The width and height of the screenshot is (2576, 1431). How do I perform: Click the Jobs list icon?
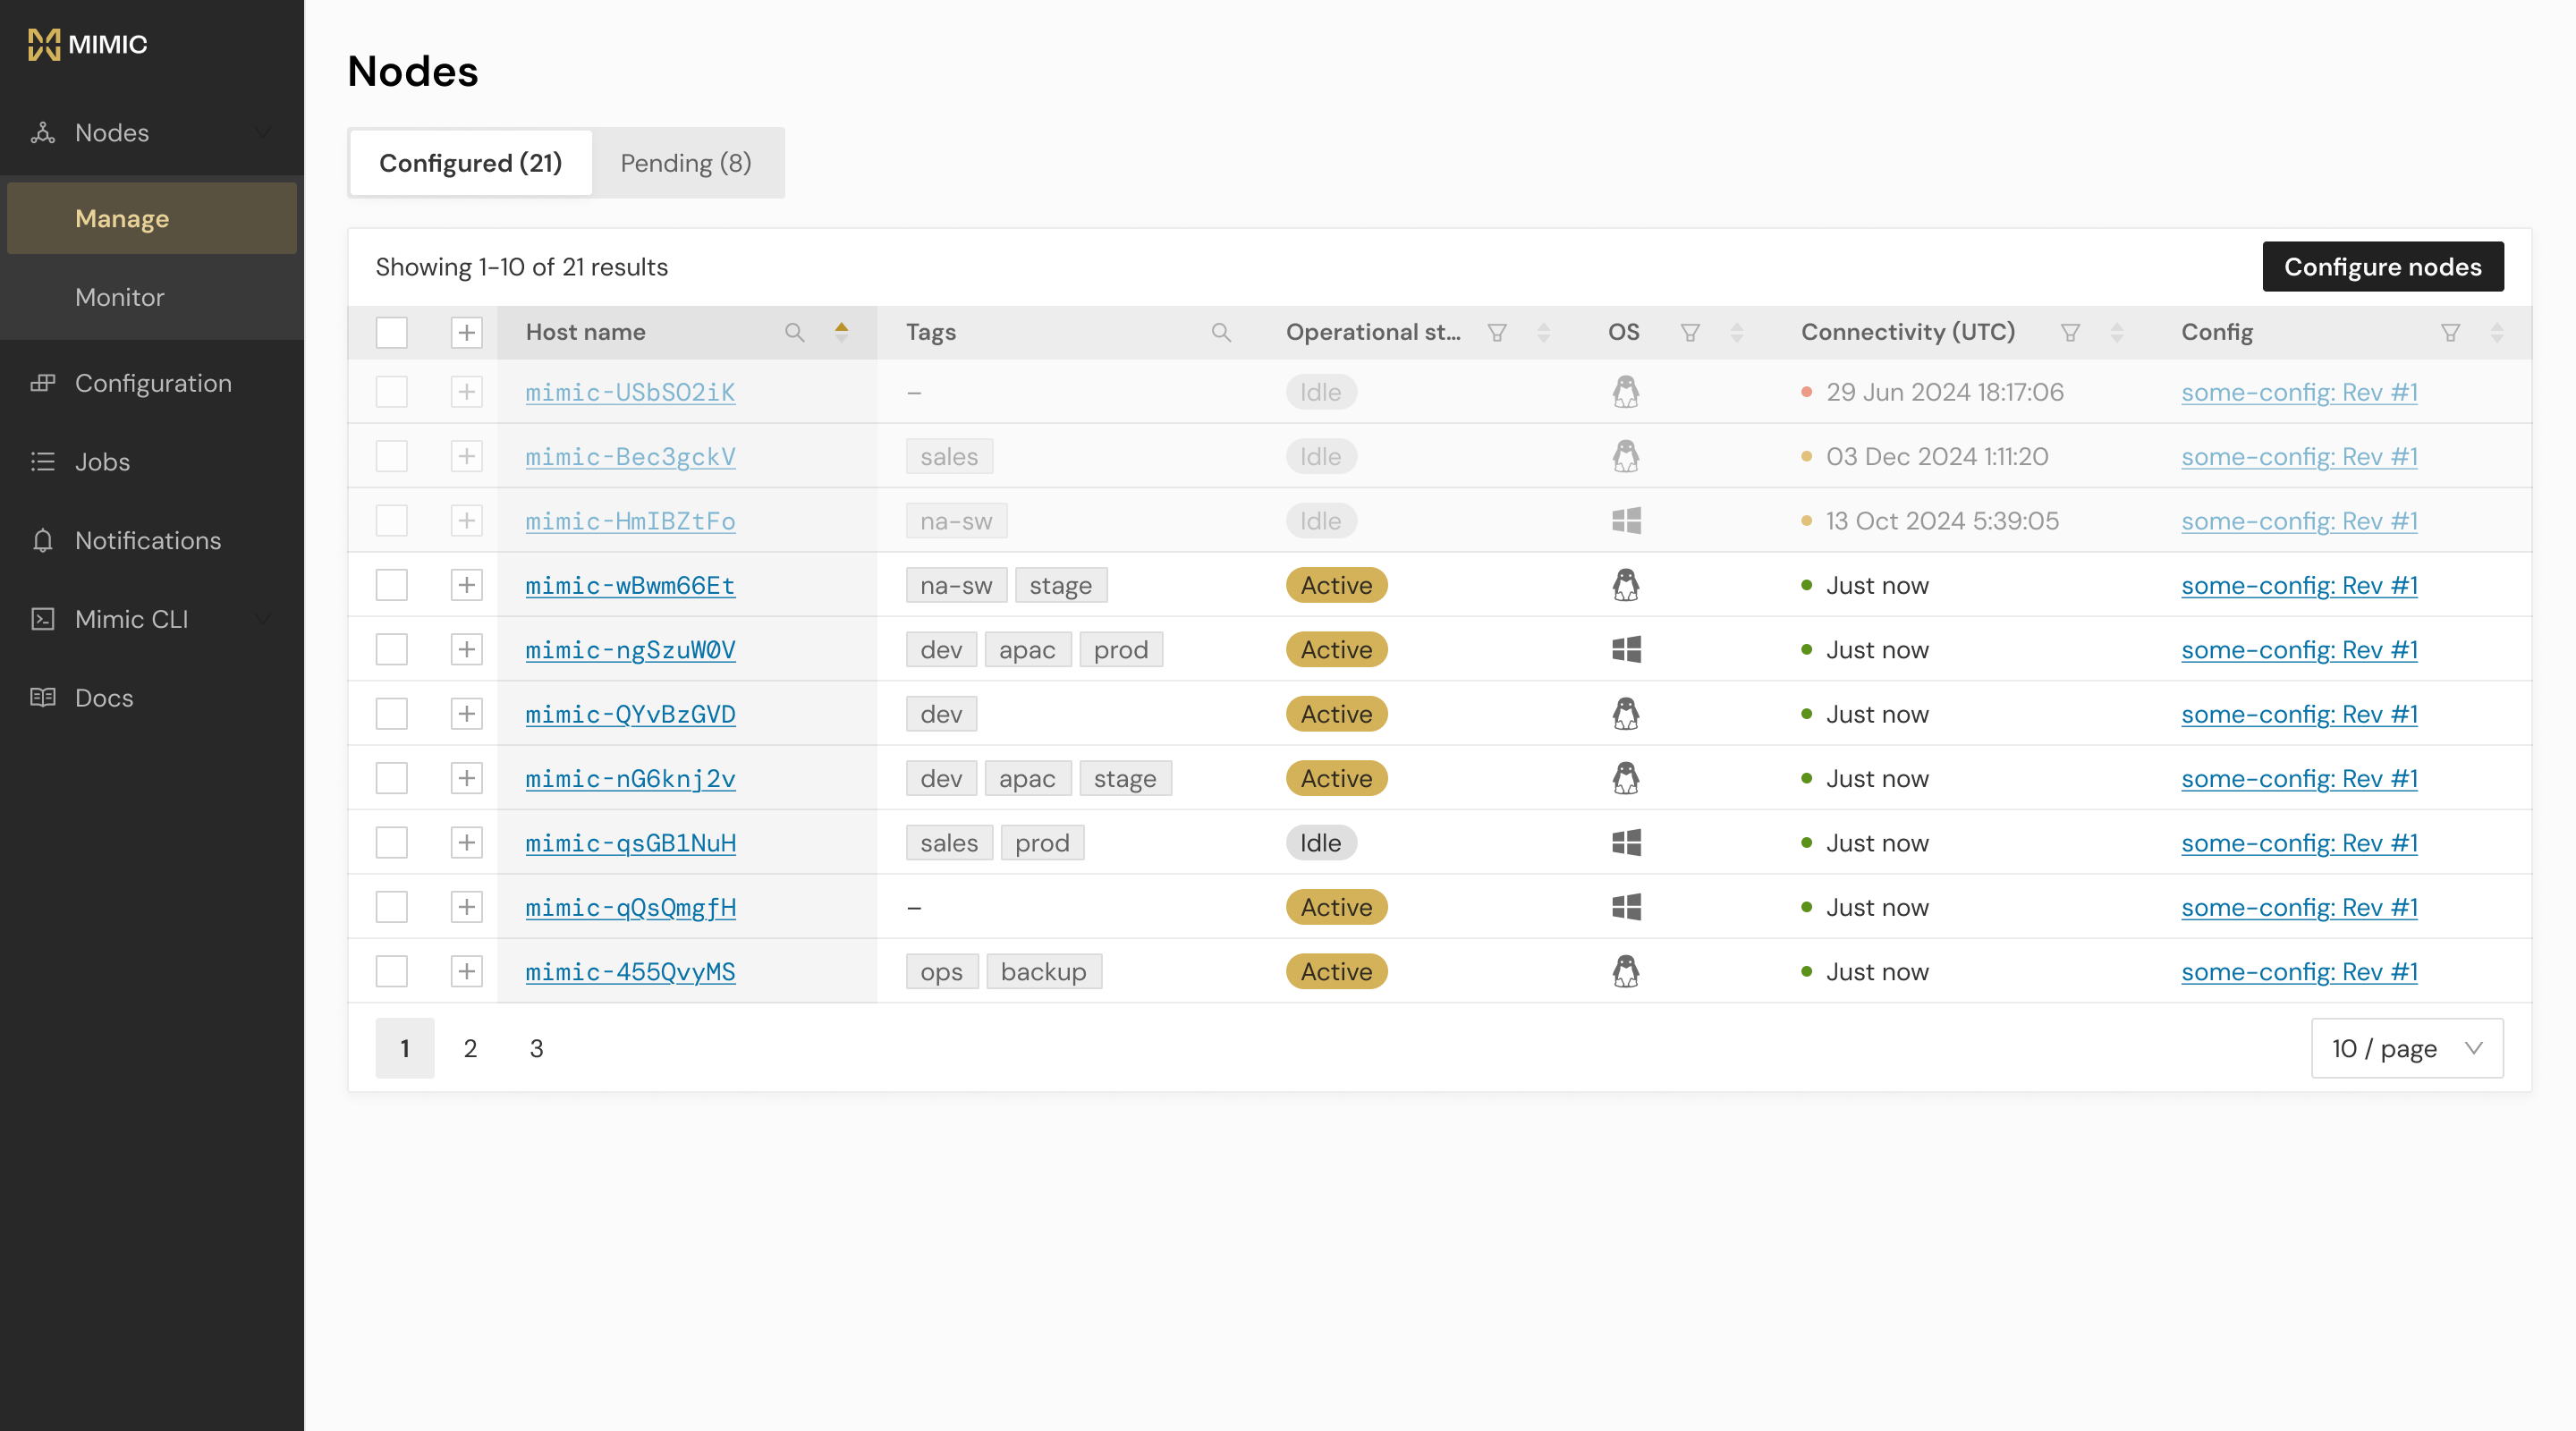pyautogui.click(x=42, y=461)
